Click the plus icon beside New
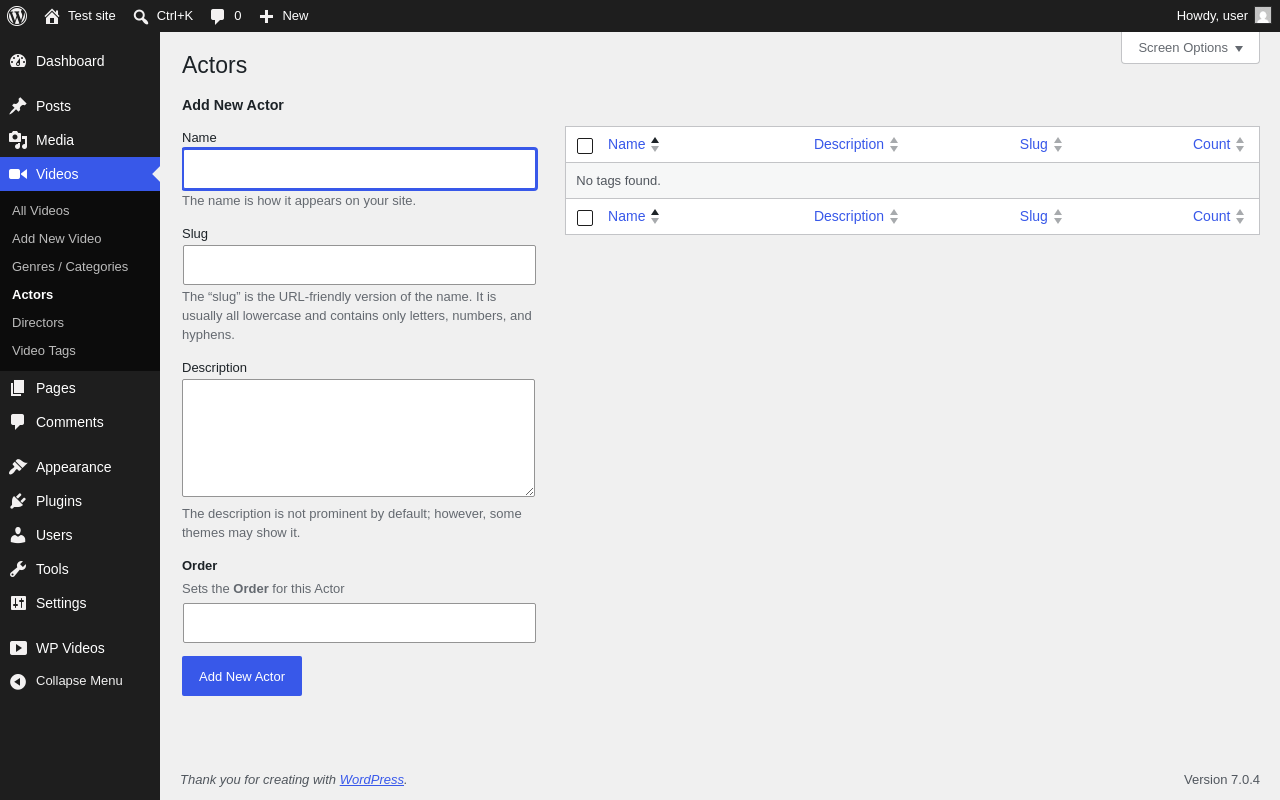Viewport: 1280px width, 800px height. click(x=266, y=16)
